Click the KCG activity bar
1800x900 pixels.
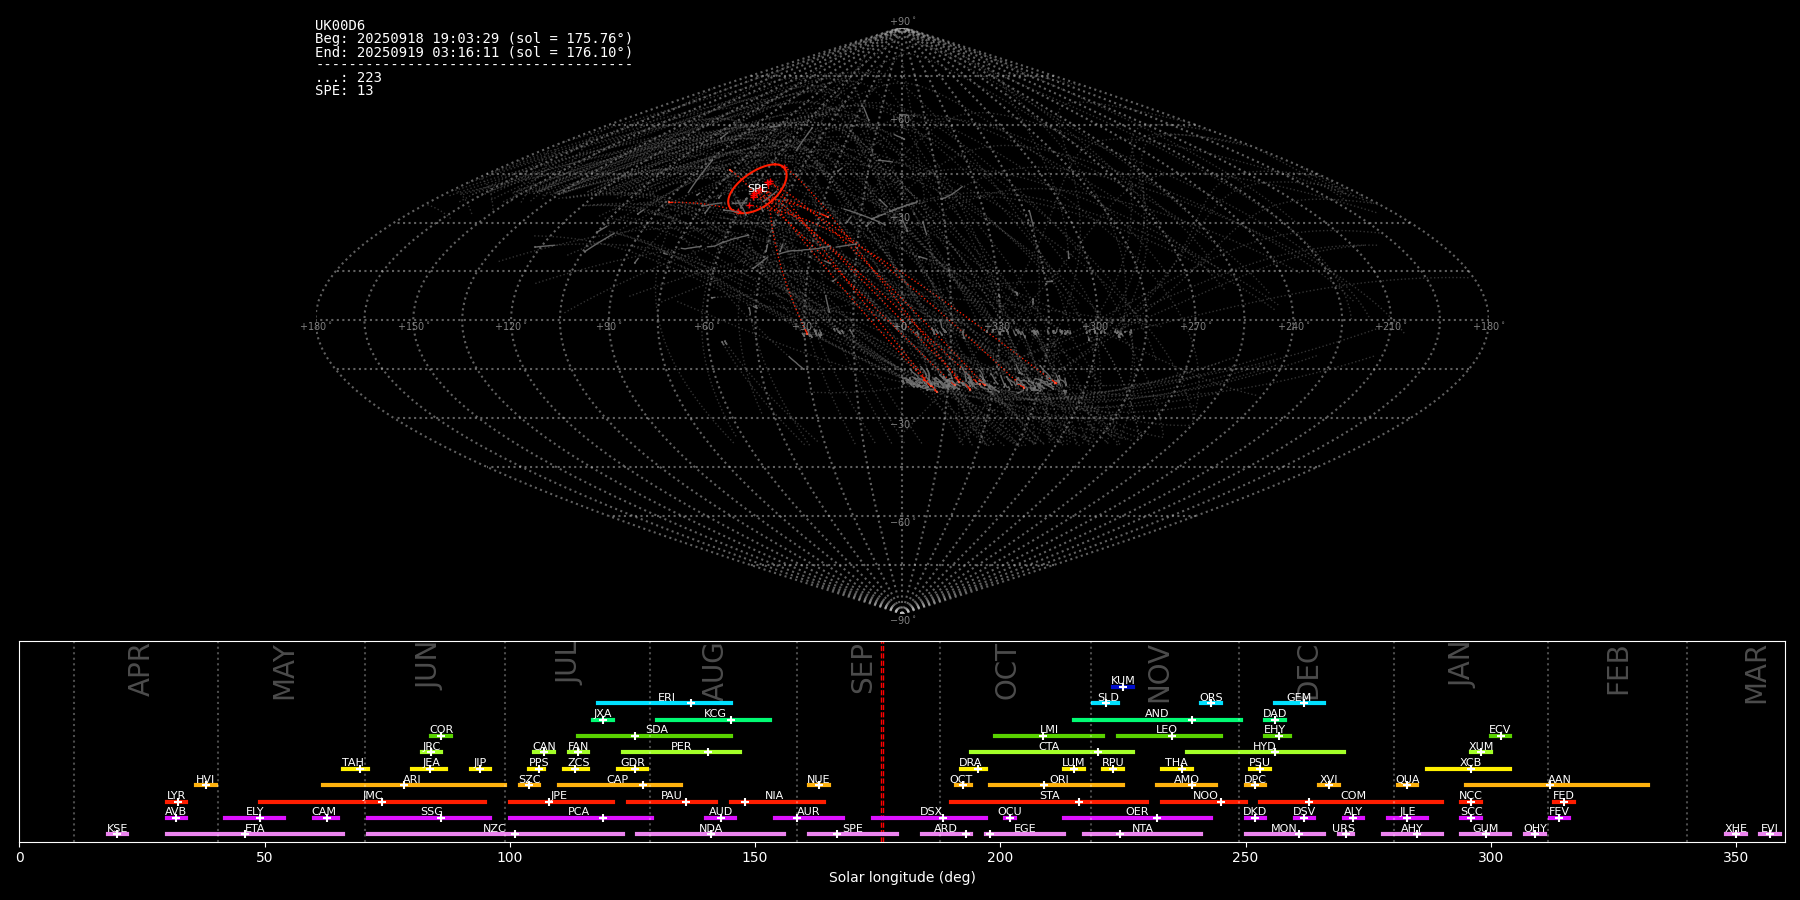pos(713,719)
